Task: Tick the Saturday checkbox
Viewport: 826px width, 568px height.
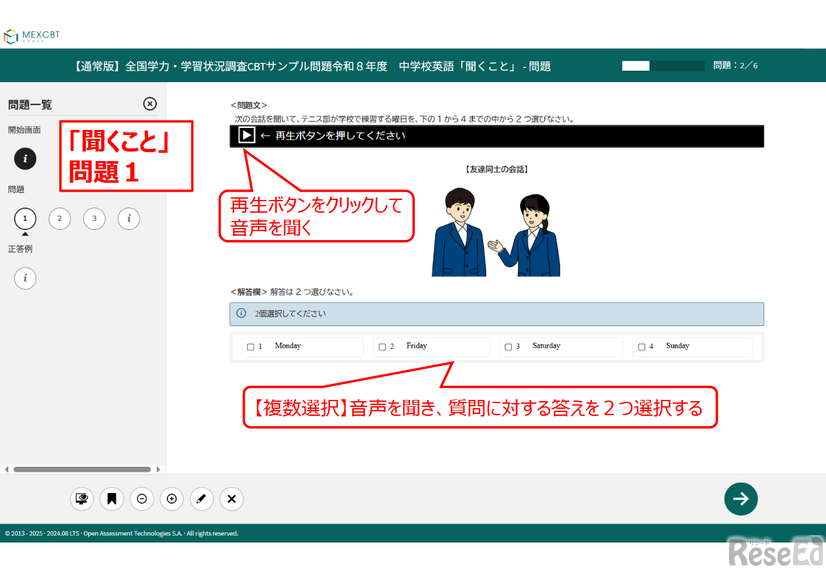Action: [509, 347]
